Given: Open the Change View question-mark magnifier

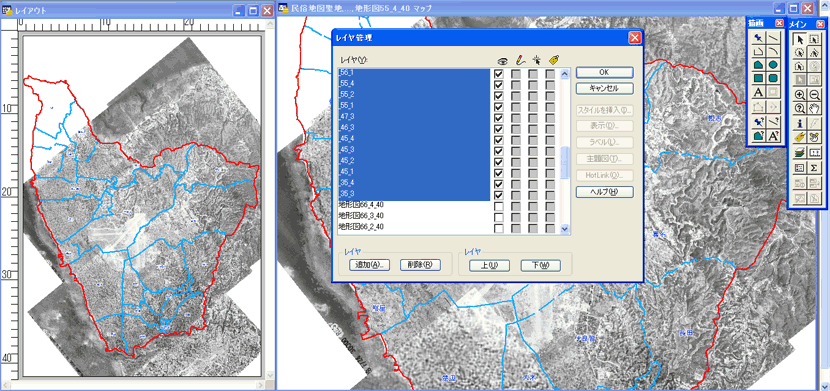Looking at the screenshot, I should 800,108.
